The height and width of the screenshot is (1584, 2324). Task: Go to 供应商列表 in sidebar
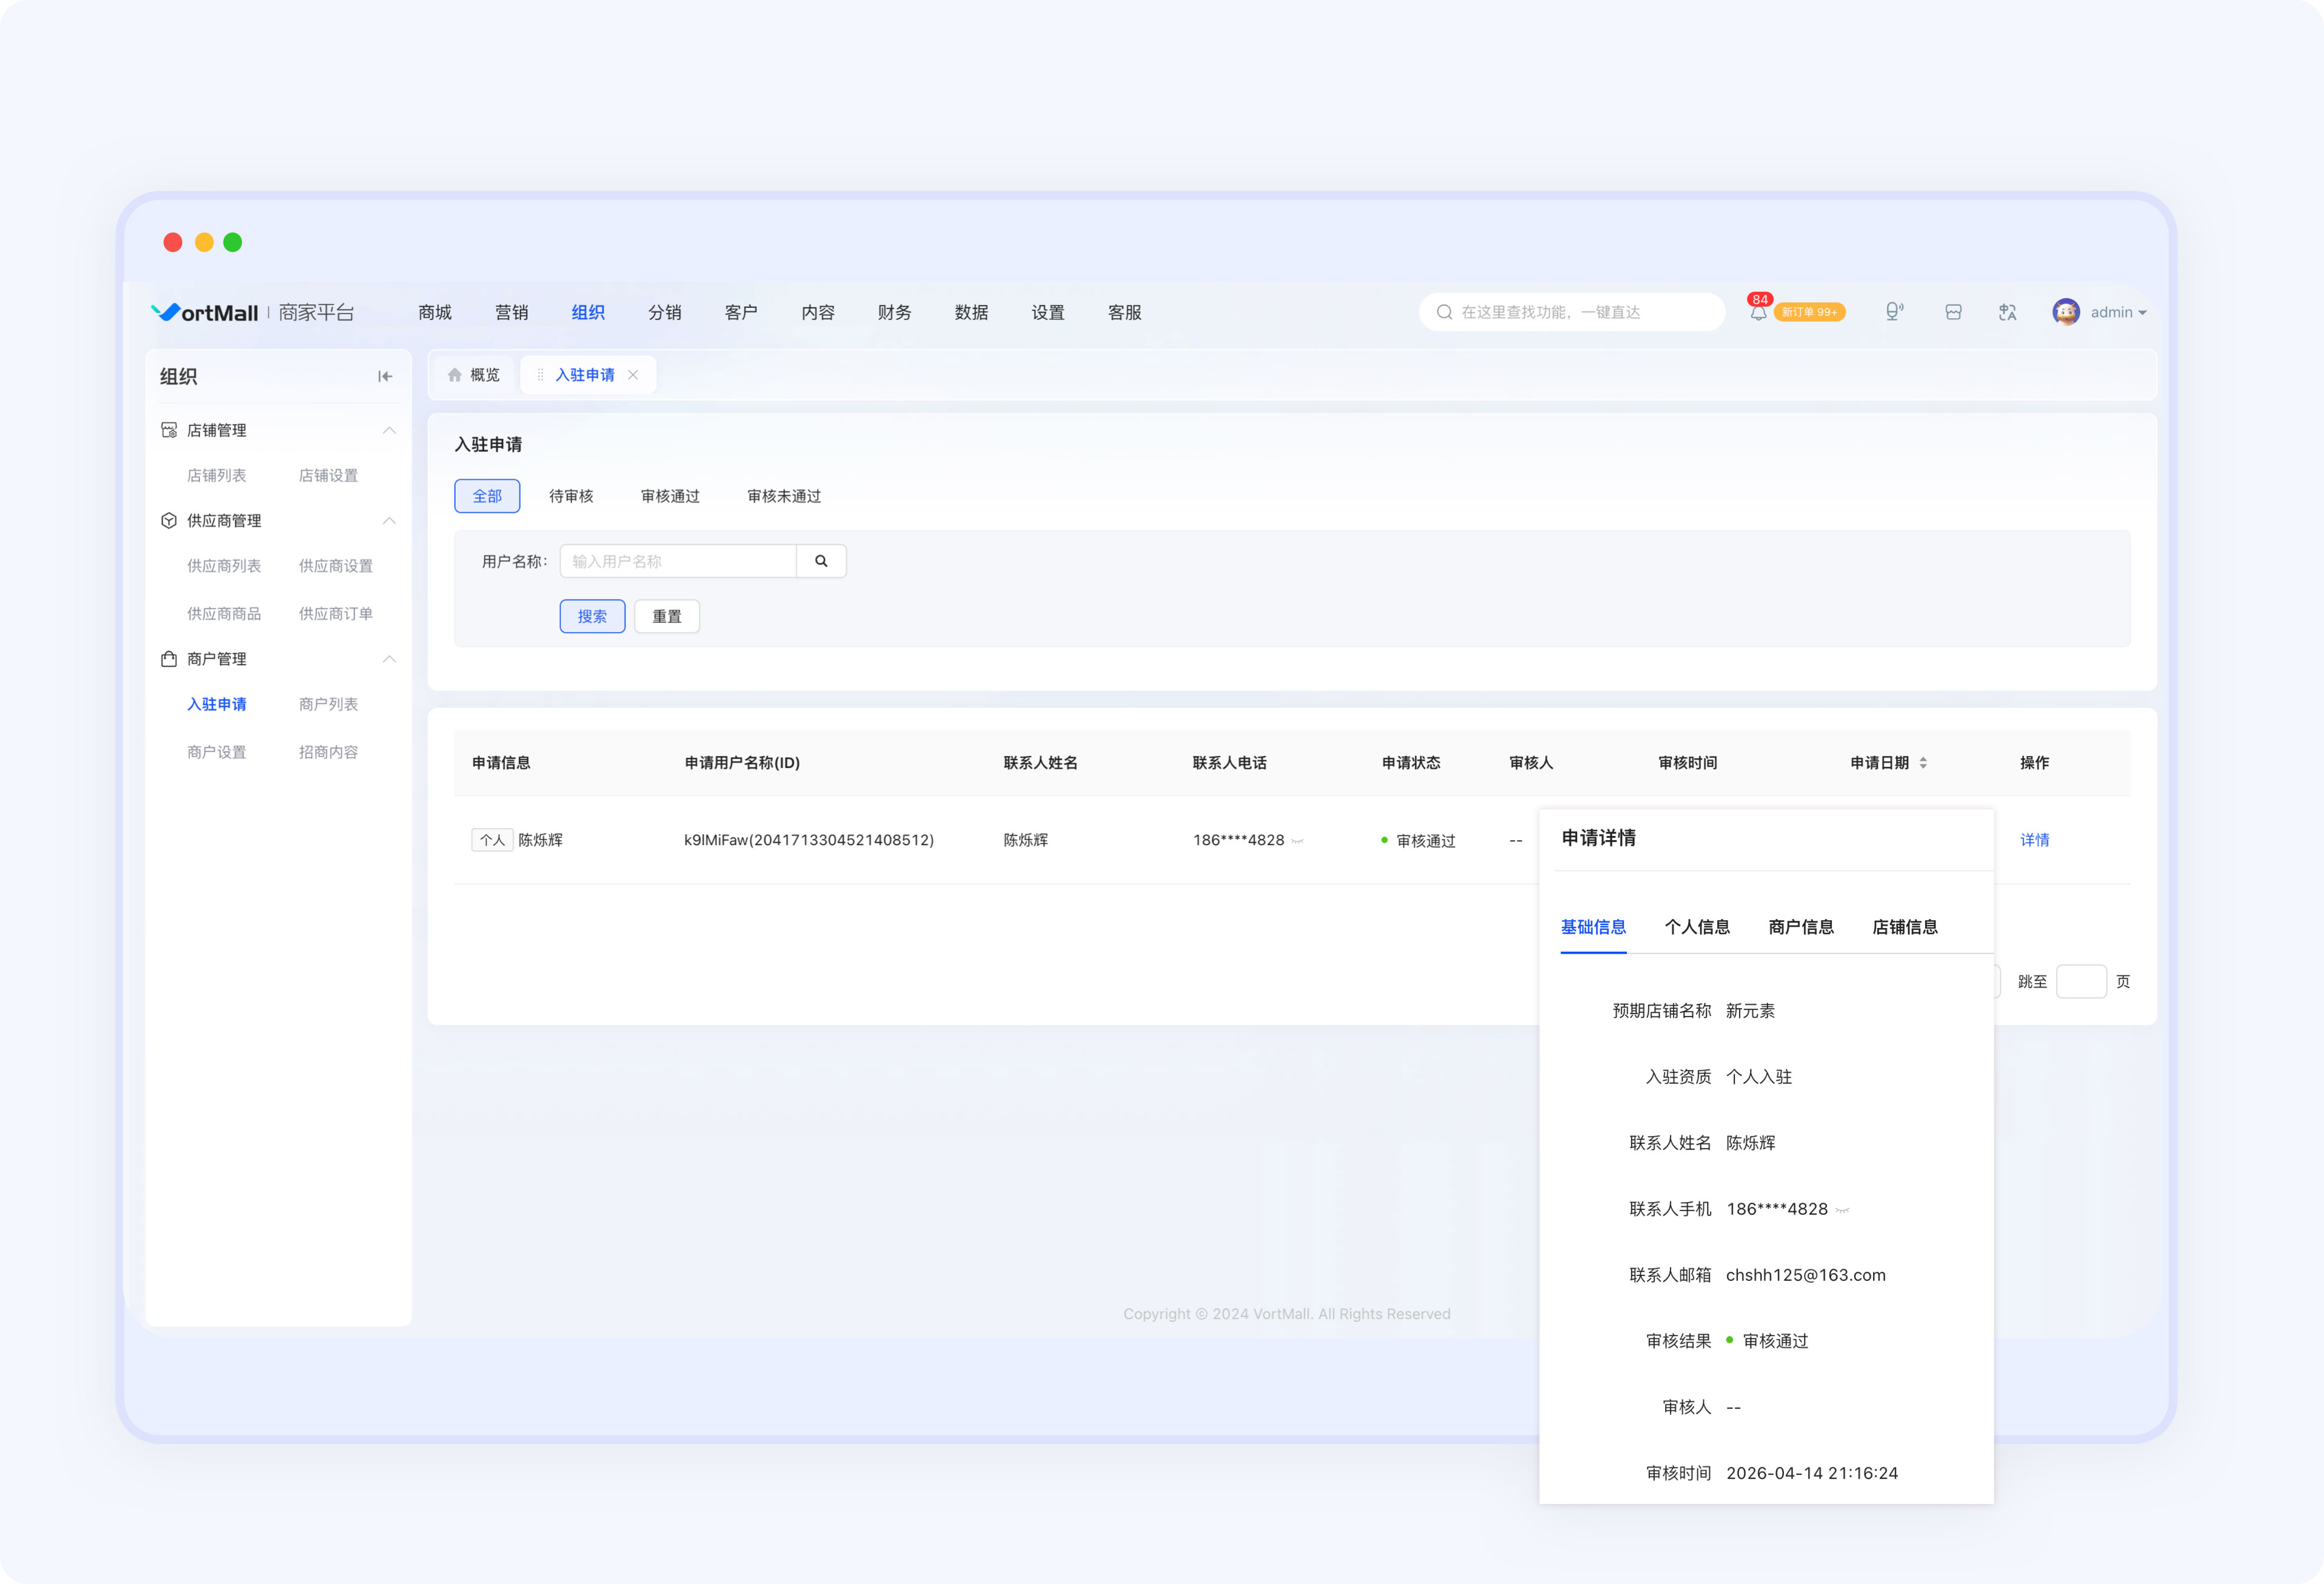coord(224,566)
